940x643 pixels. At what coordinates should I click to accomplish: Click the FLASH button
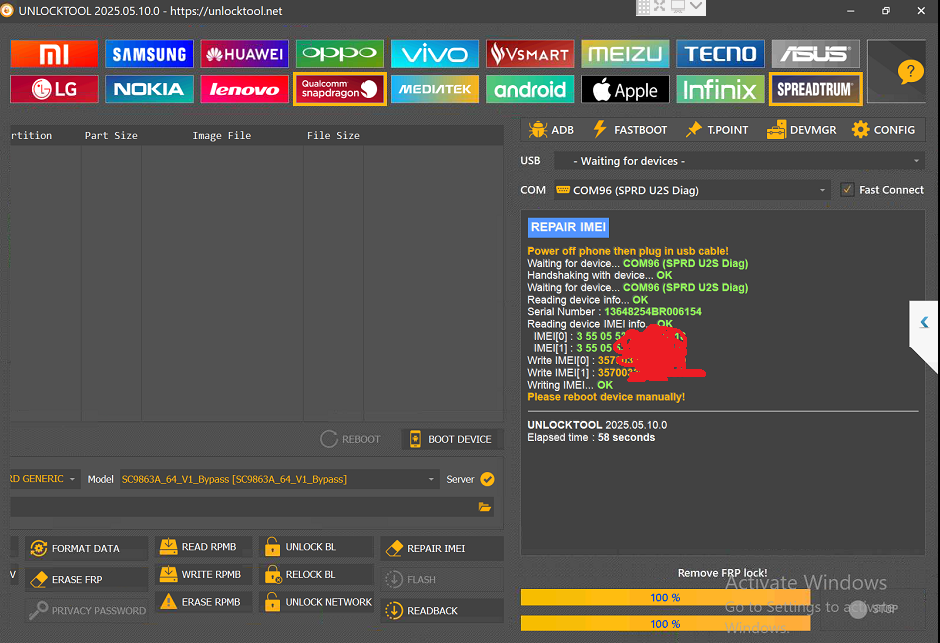(442, 579)
